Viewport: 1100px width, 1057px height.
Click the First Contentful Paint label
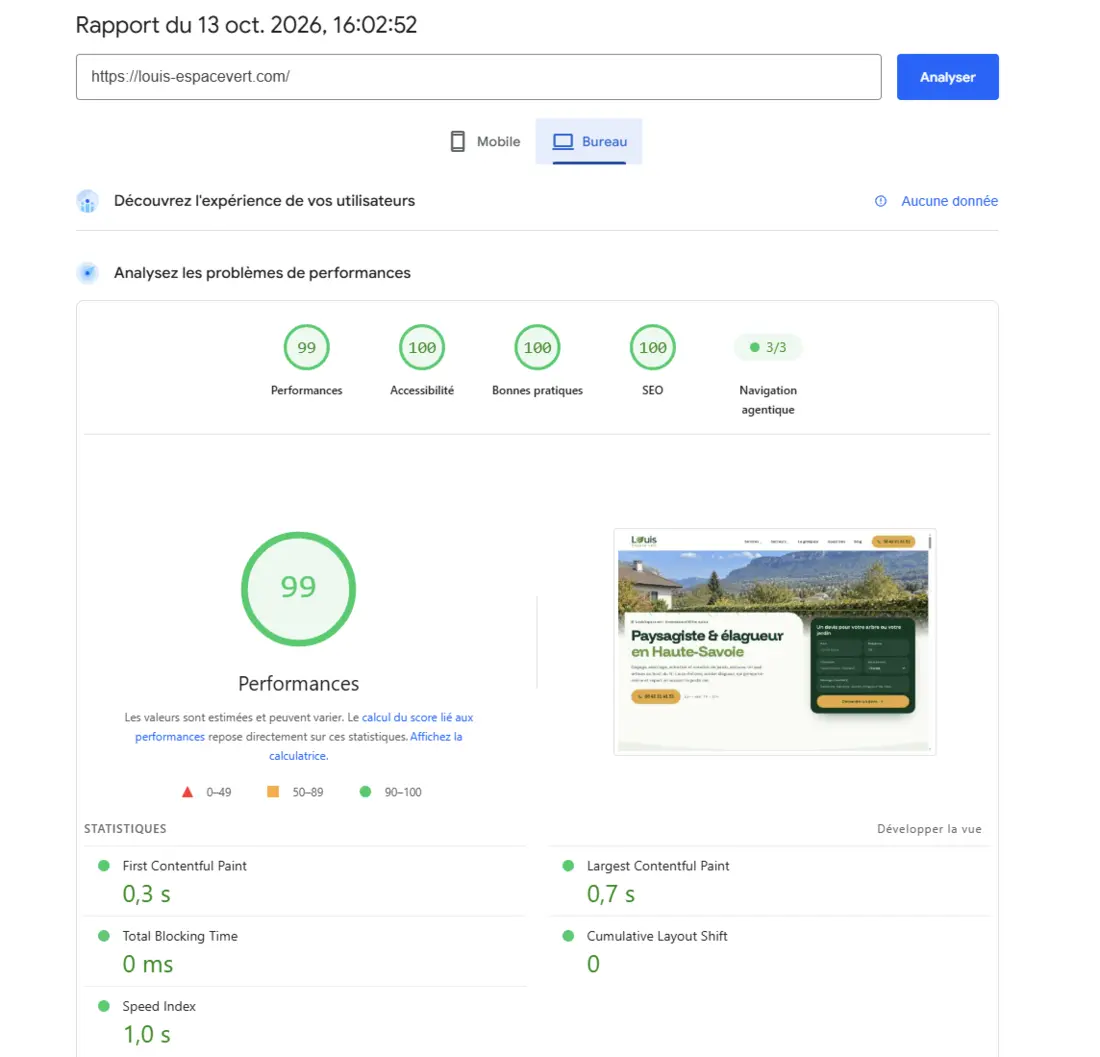[185, 866]
